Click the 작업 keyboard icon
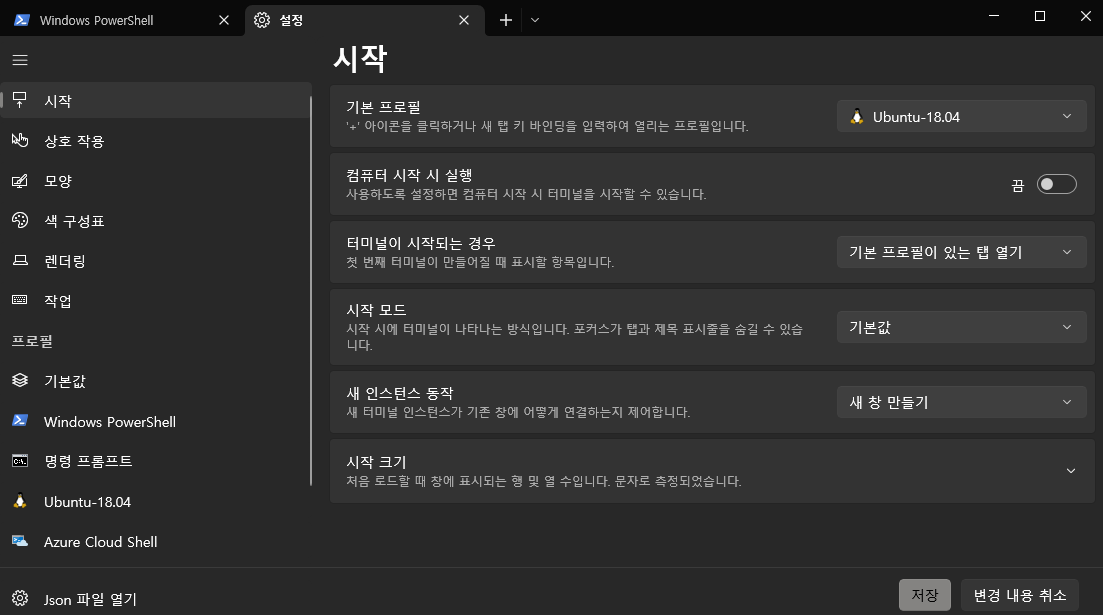 pos(20,300)
